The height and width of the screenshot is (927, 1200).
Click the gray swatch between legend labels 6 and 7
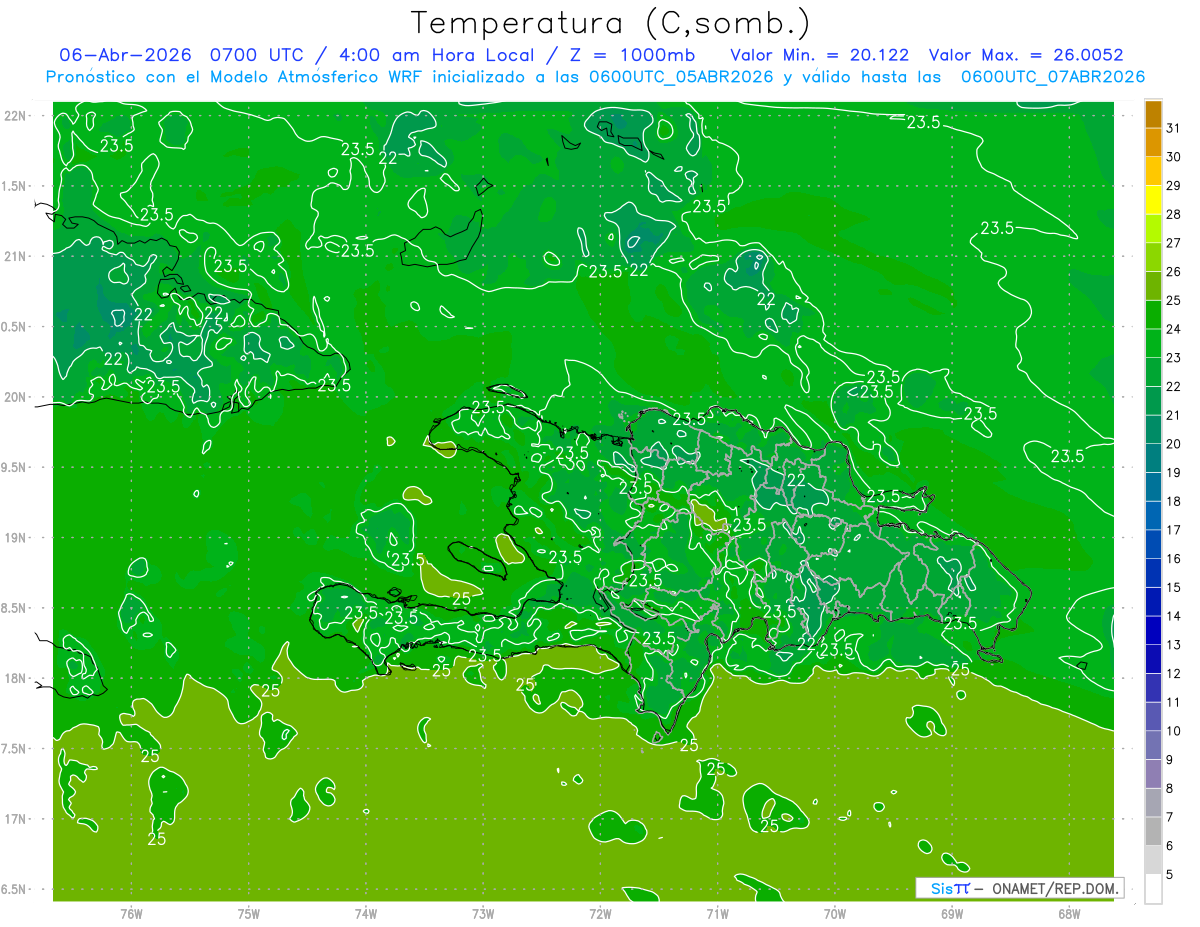[x=1153, y=831]
